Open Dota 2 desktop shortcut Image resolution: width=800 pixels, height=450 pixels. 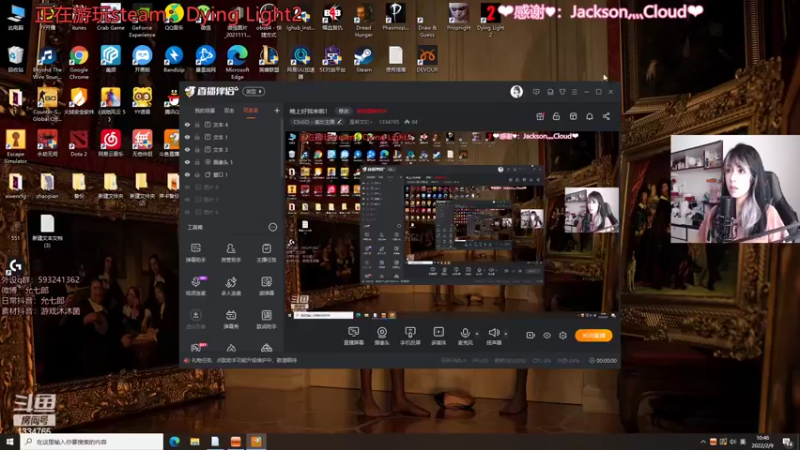(x=79, y=143)
